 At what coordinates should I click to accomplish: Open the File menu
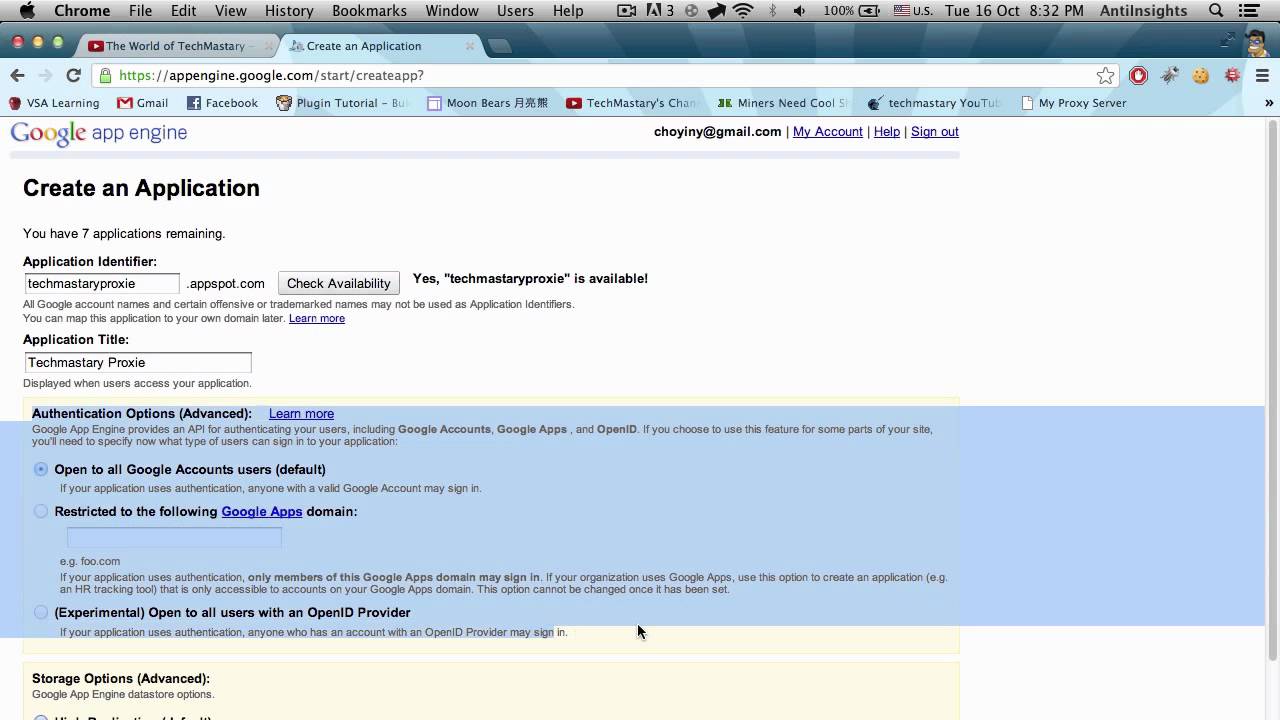(x=140, y=11)
